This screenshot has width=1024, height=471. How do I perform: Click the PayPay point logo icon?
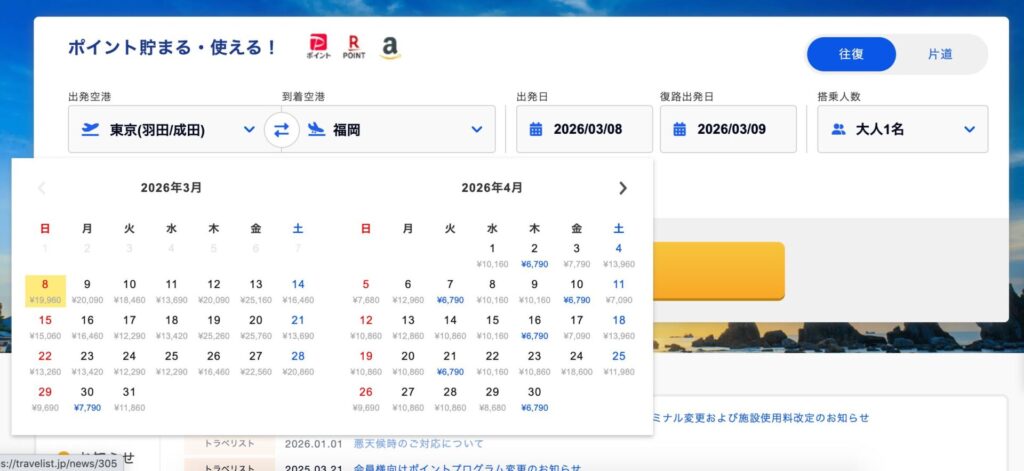click(x=318, y=48)
